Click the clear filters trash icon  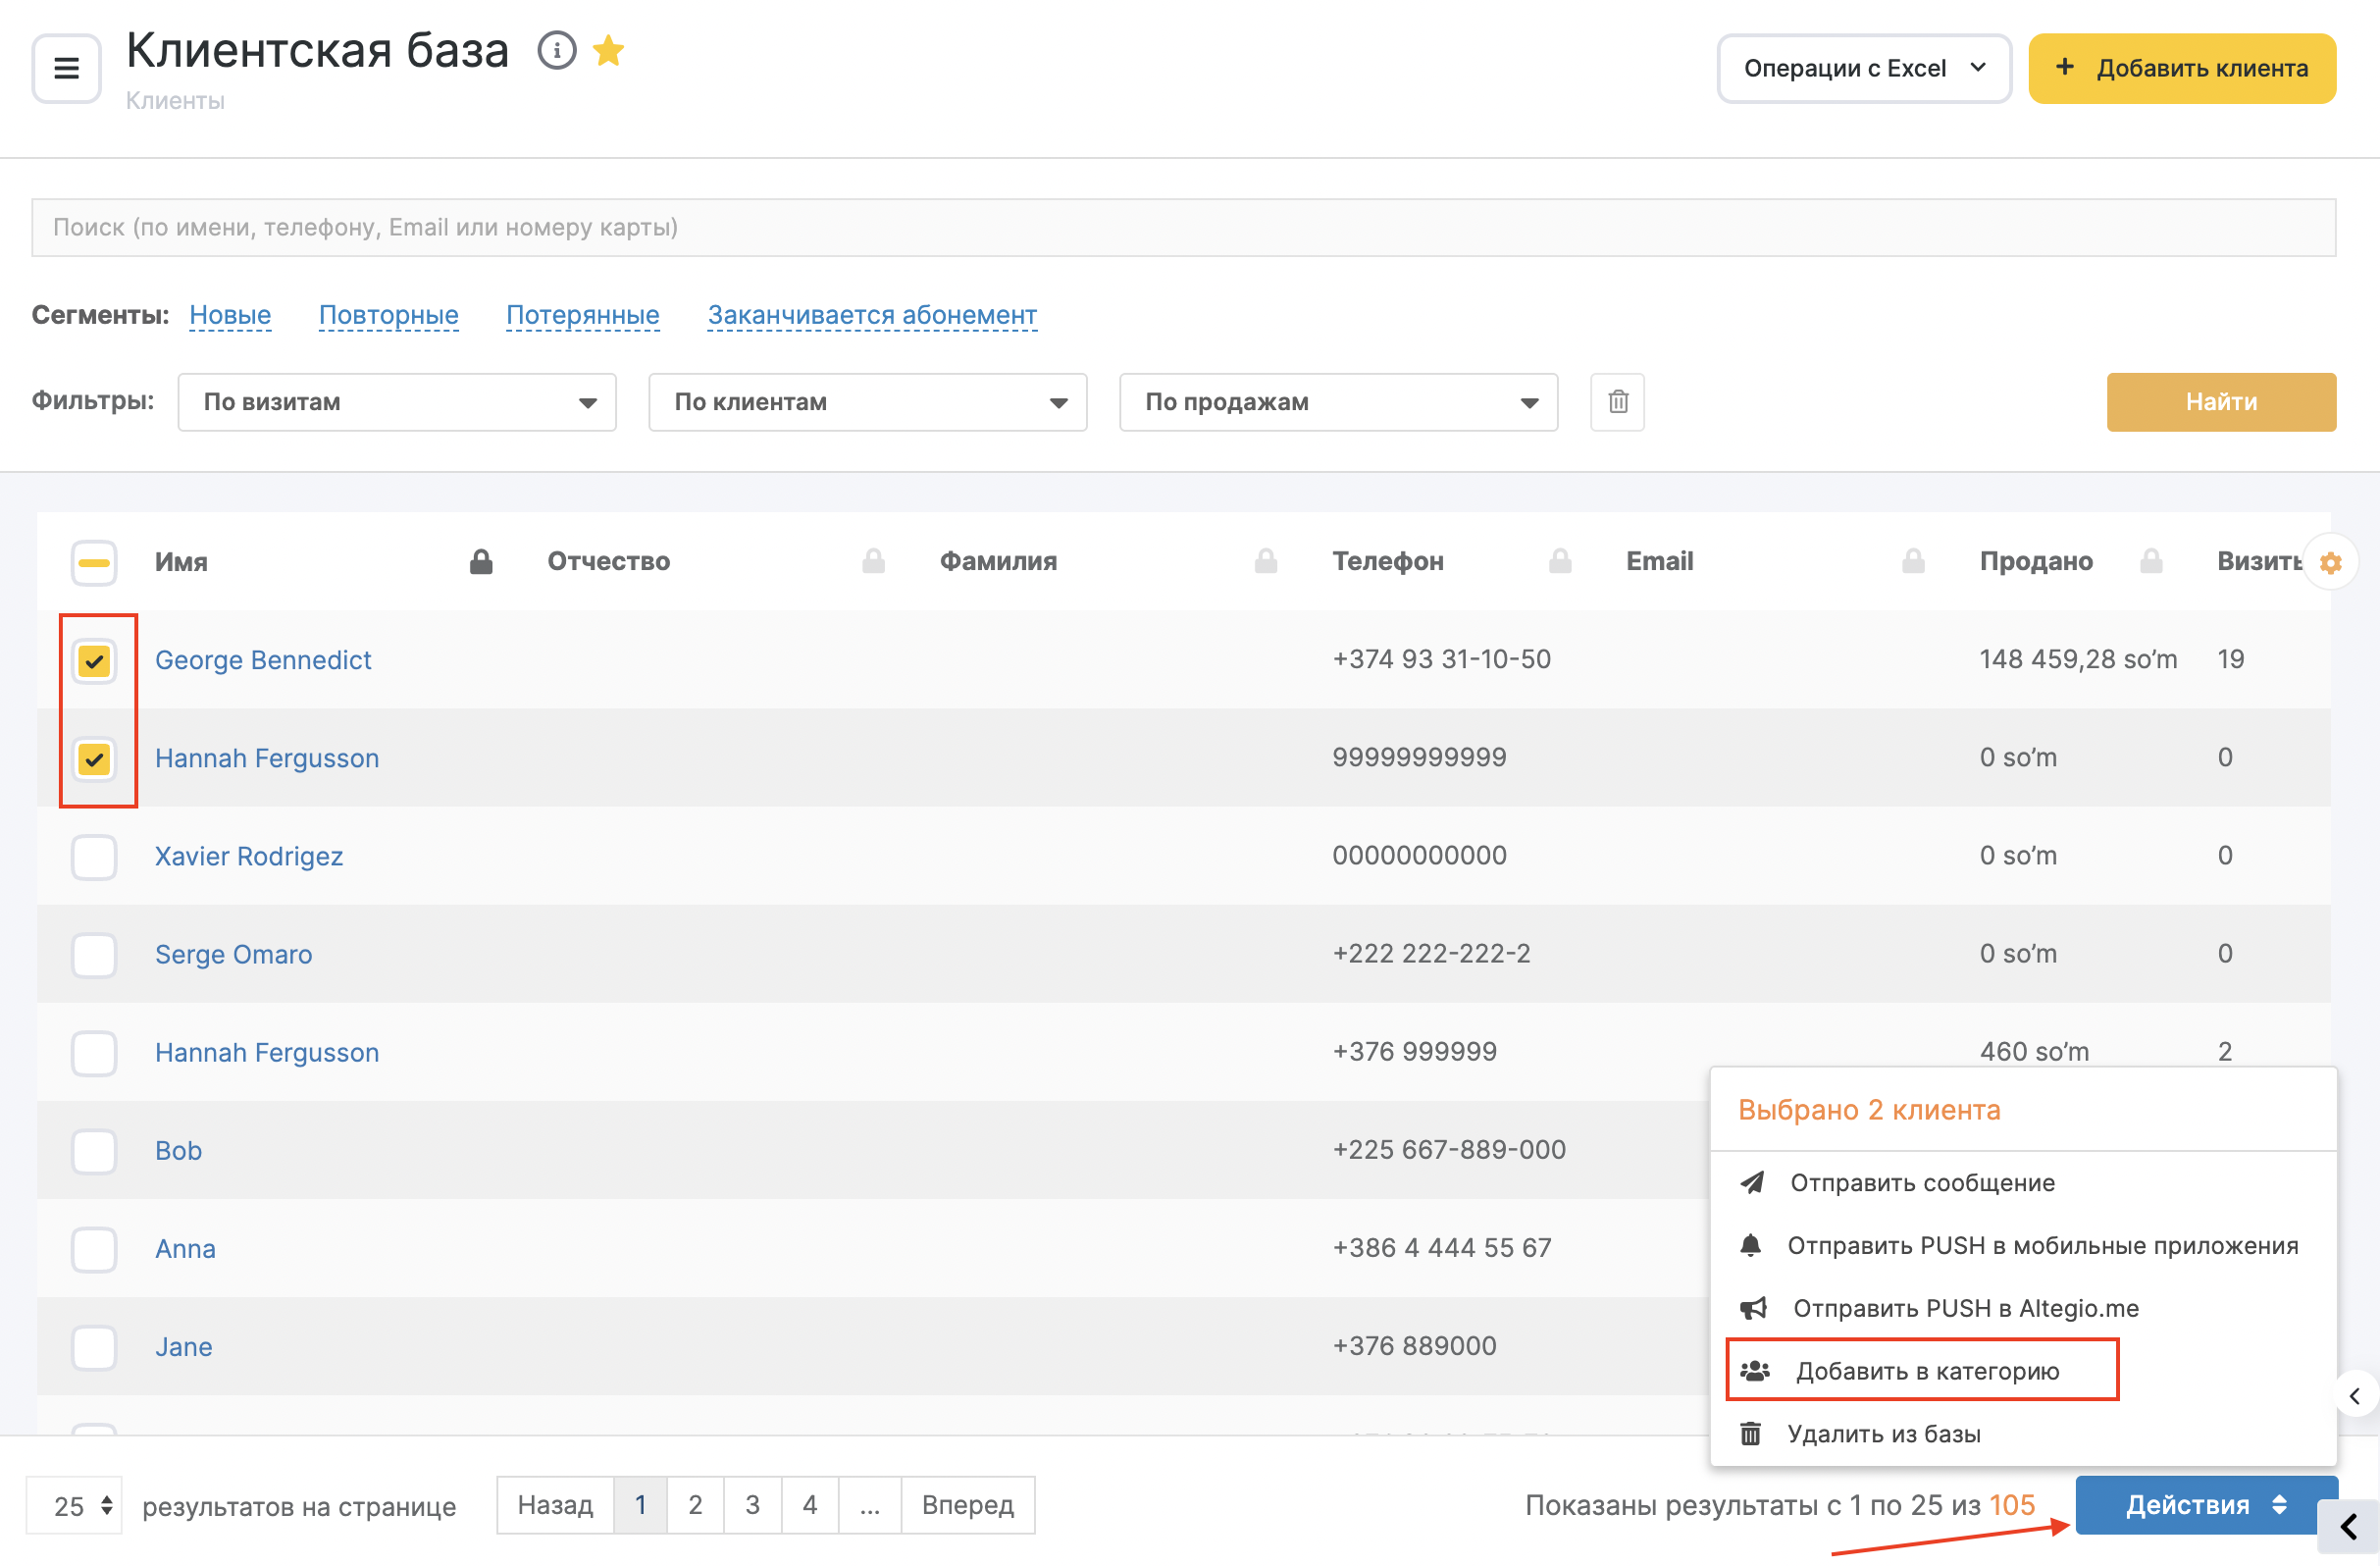tap(1617, 402)
